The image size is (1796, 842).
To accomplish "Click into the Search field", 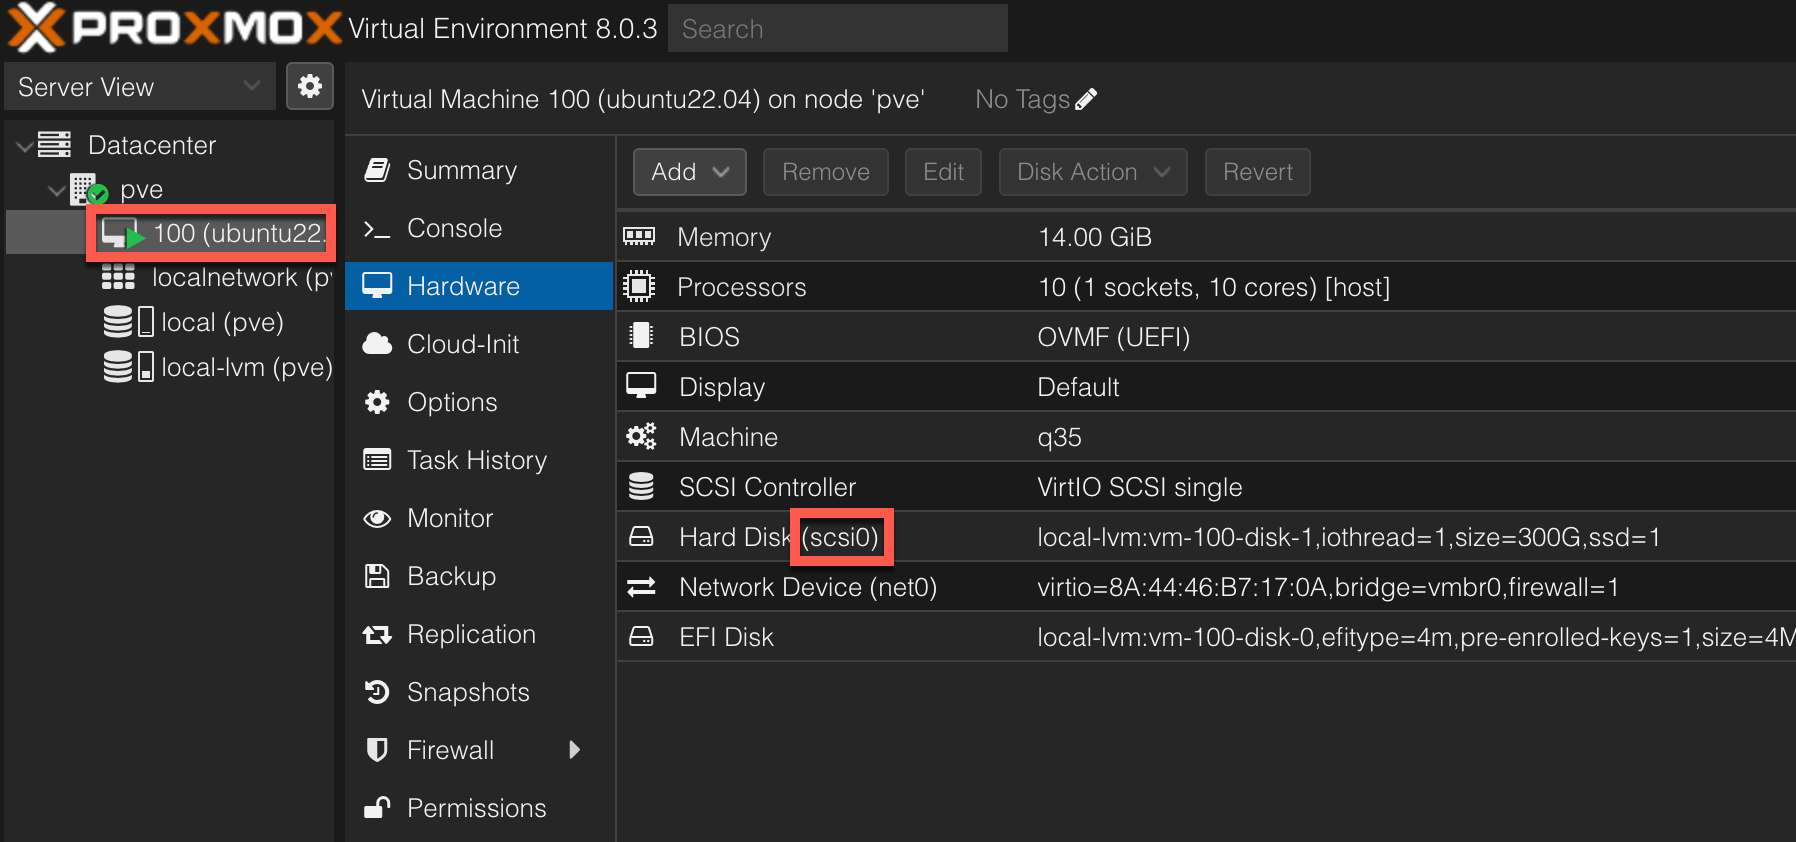I will tap(838, 28).
